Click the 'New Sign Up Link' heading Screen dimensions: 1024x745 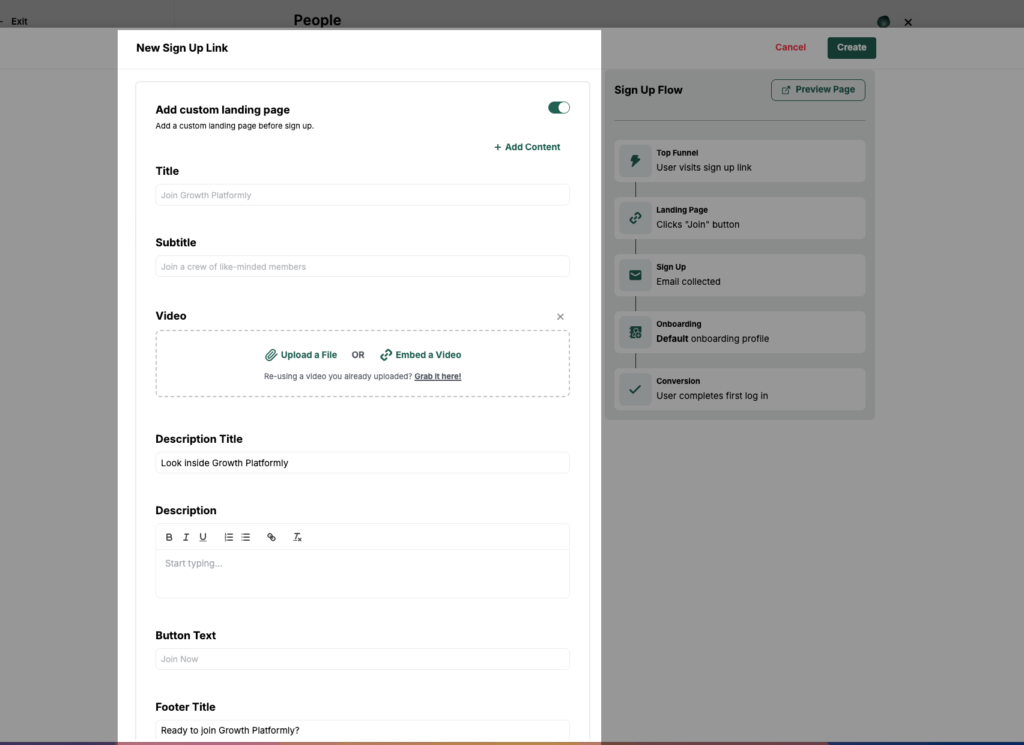tap(182, 48)
